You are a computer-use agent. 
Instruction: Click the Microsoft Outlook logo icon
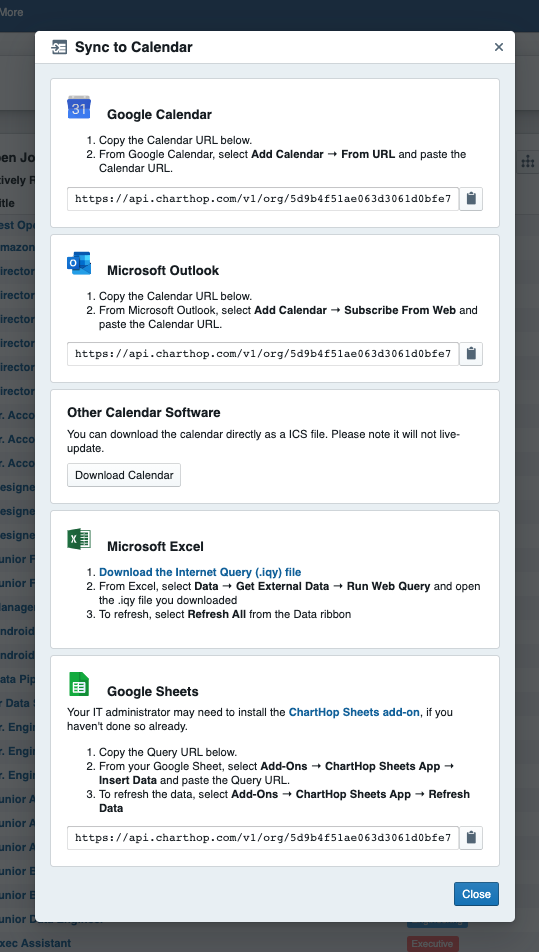[x=79, y=264]
